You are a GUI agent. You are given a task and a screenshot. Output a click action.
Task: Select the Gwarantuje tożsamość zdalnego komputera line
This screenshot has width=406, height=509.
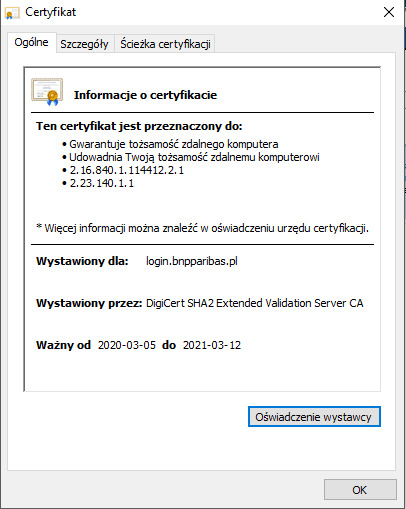click(x=174, y=144)
